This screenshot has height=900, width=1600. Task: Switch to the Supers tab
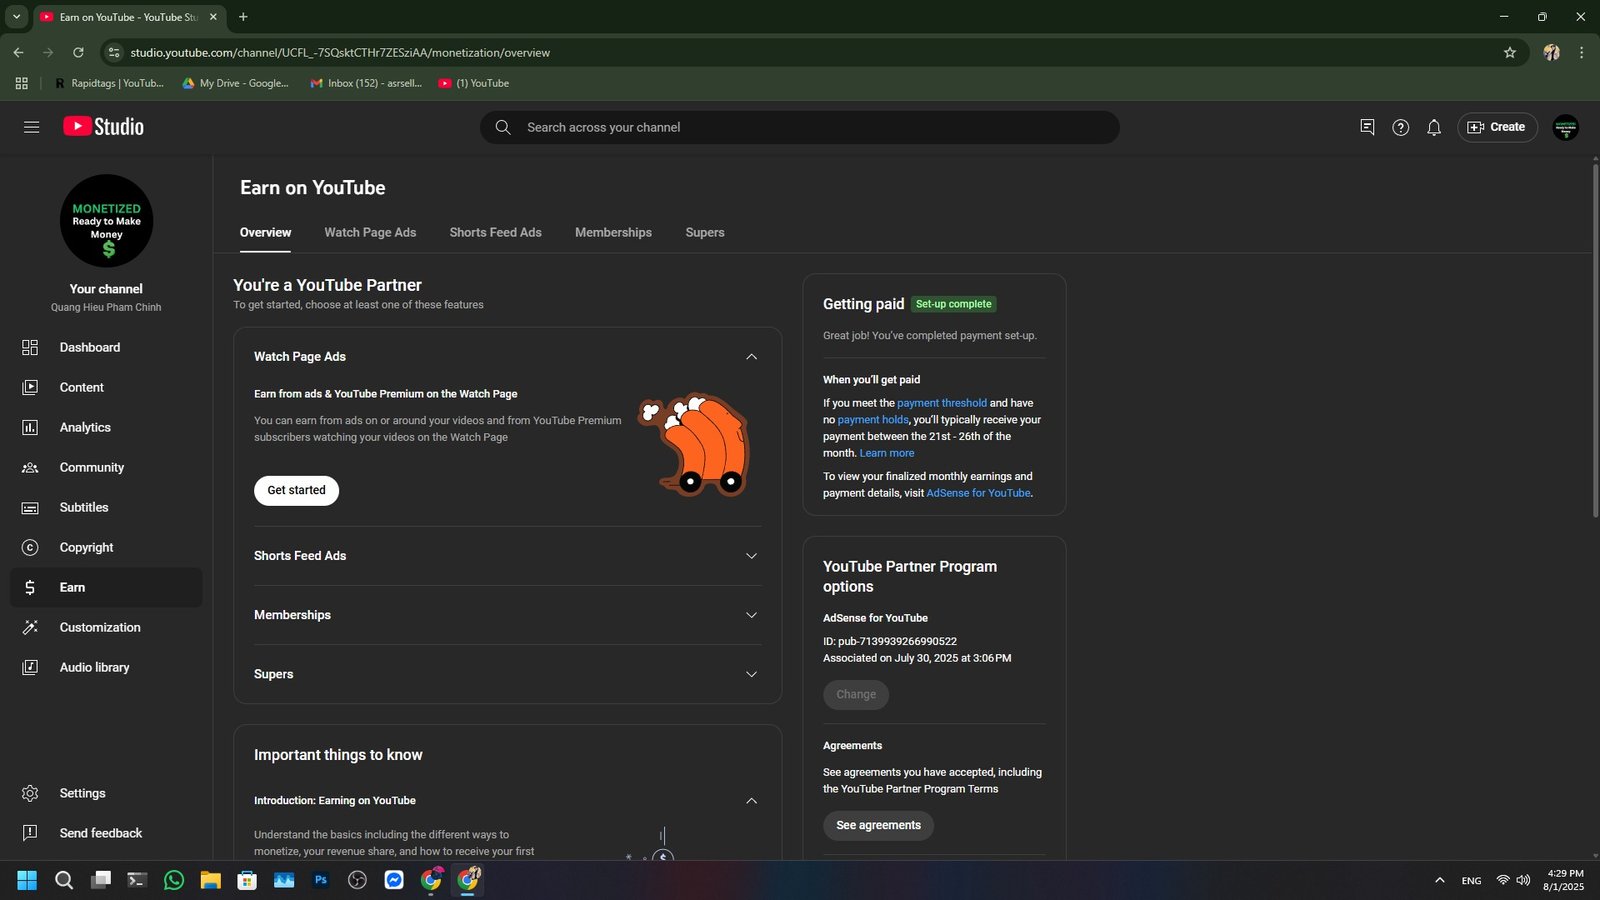point(705,232)
